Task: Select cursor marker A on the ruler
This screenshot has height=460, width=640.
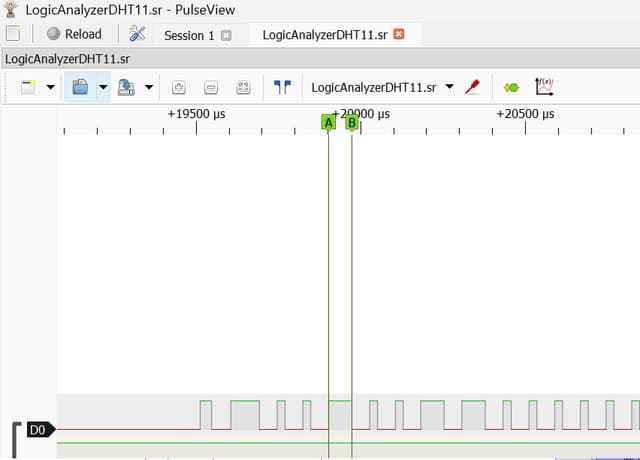Action: (329, 123)
